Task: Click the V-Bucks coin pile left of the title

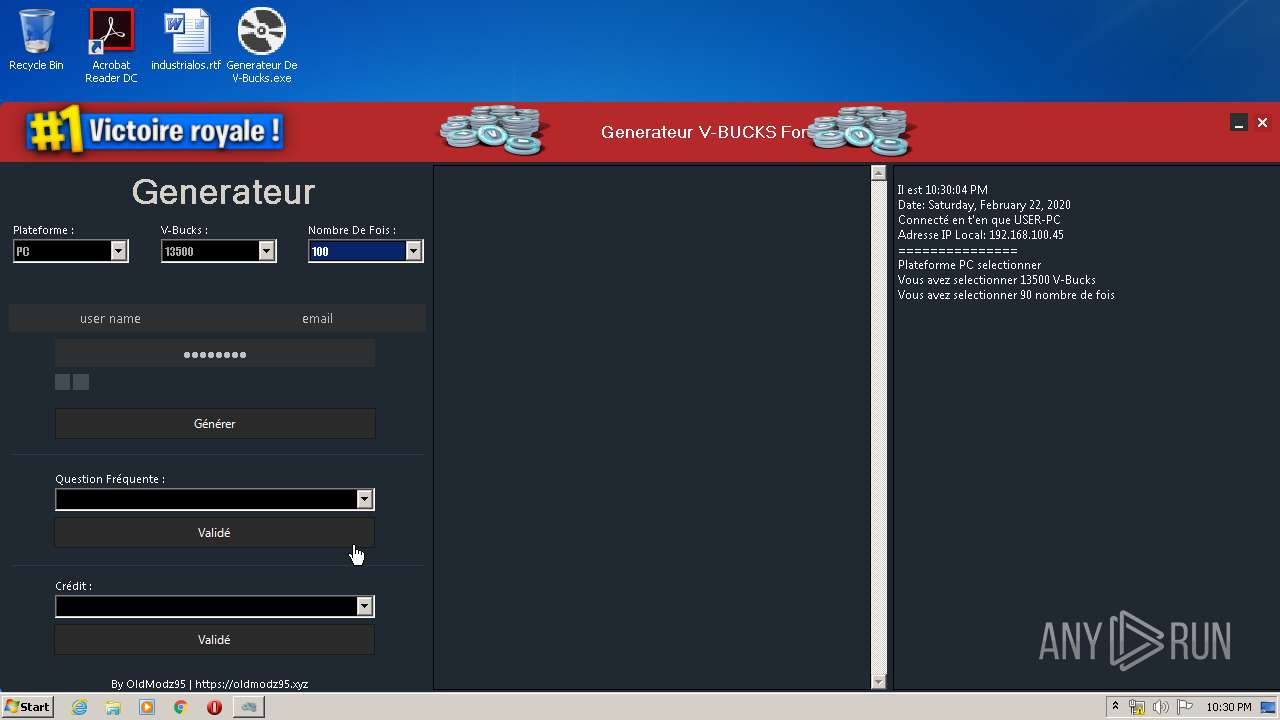Action: tap(494, 130)
